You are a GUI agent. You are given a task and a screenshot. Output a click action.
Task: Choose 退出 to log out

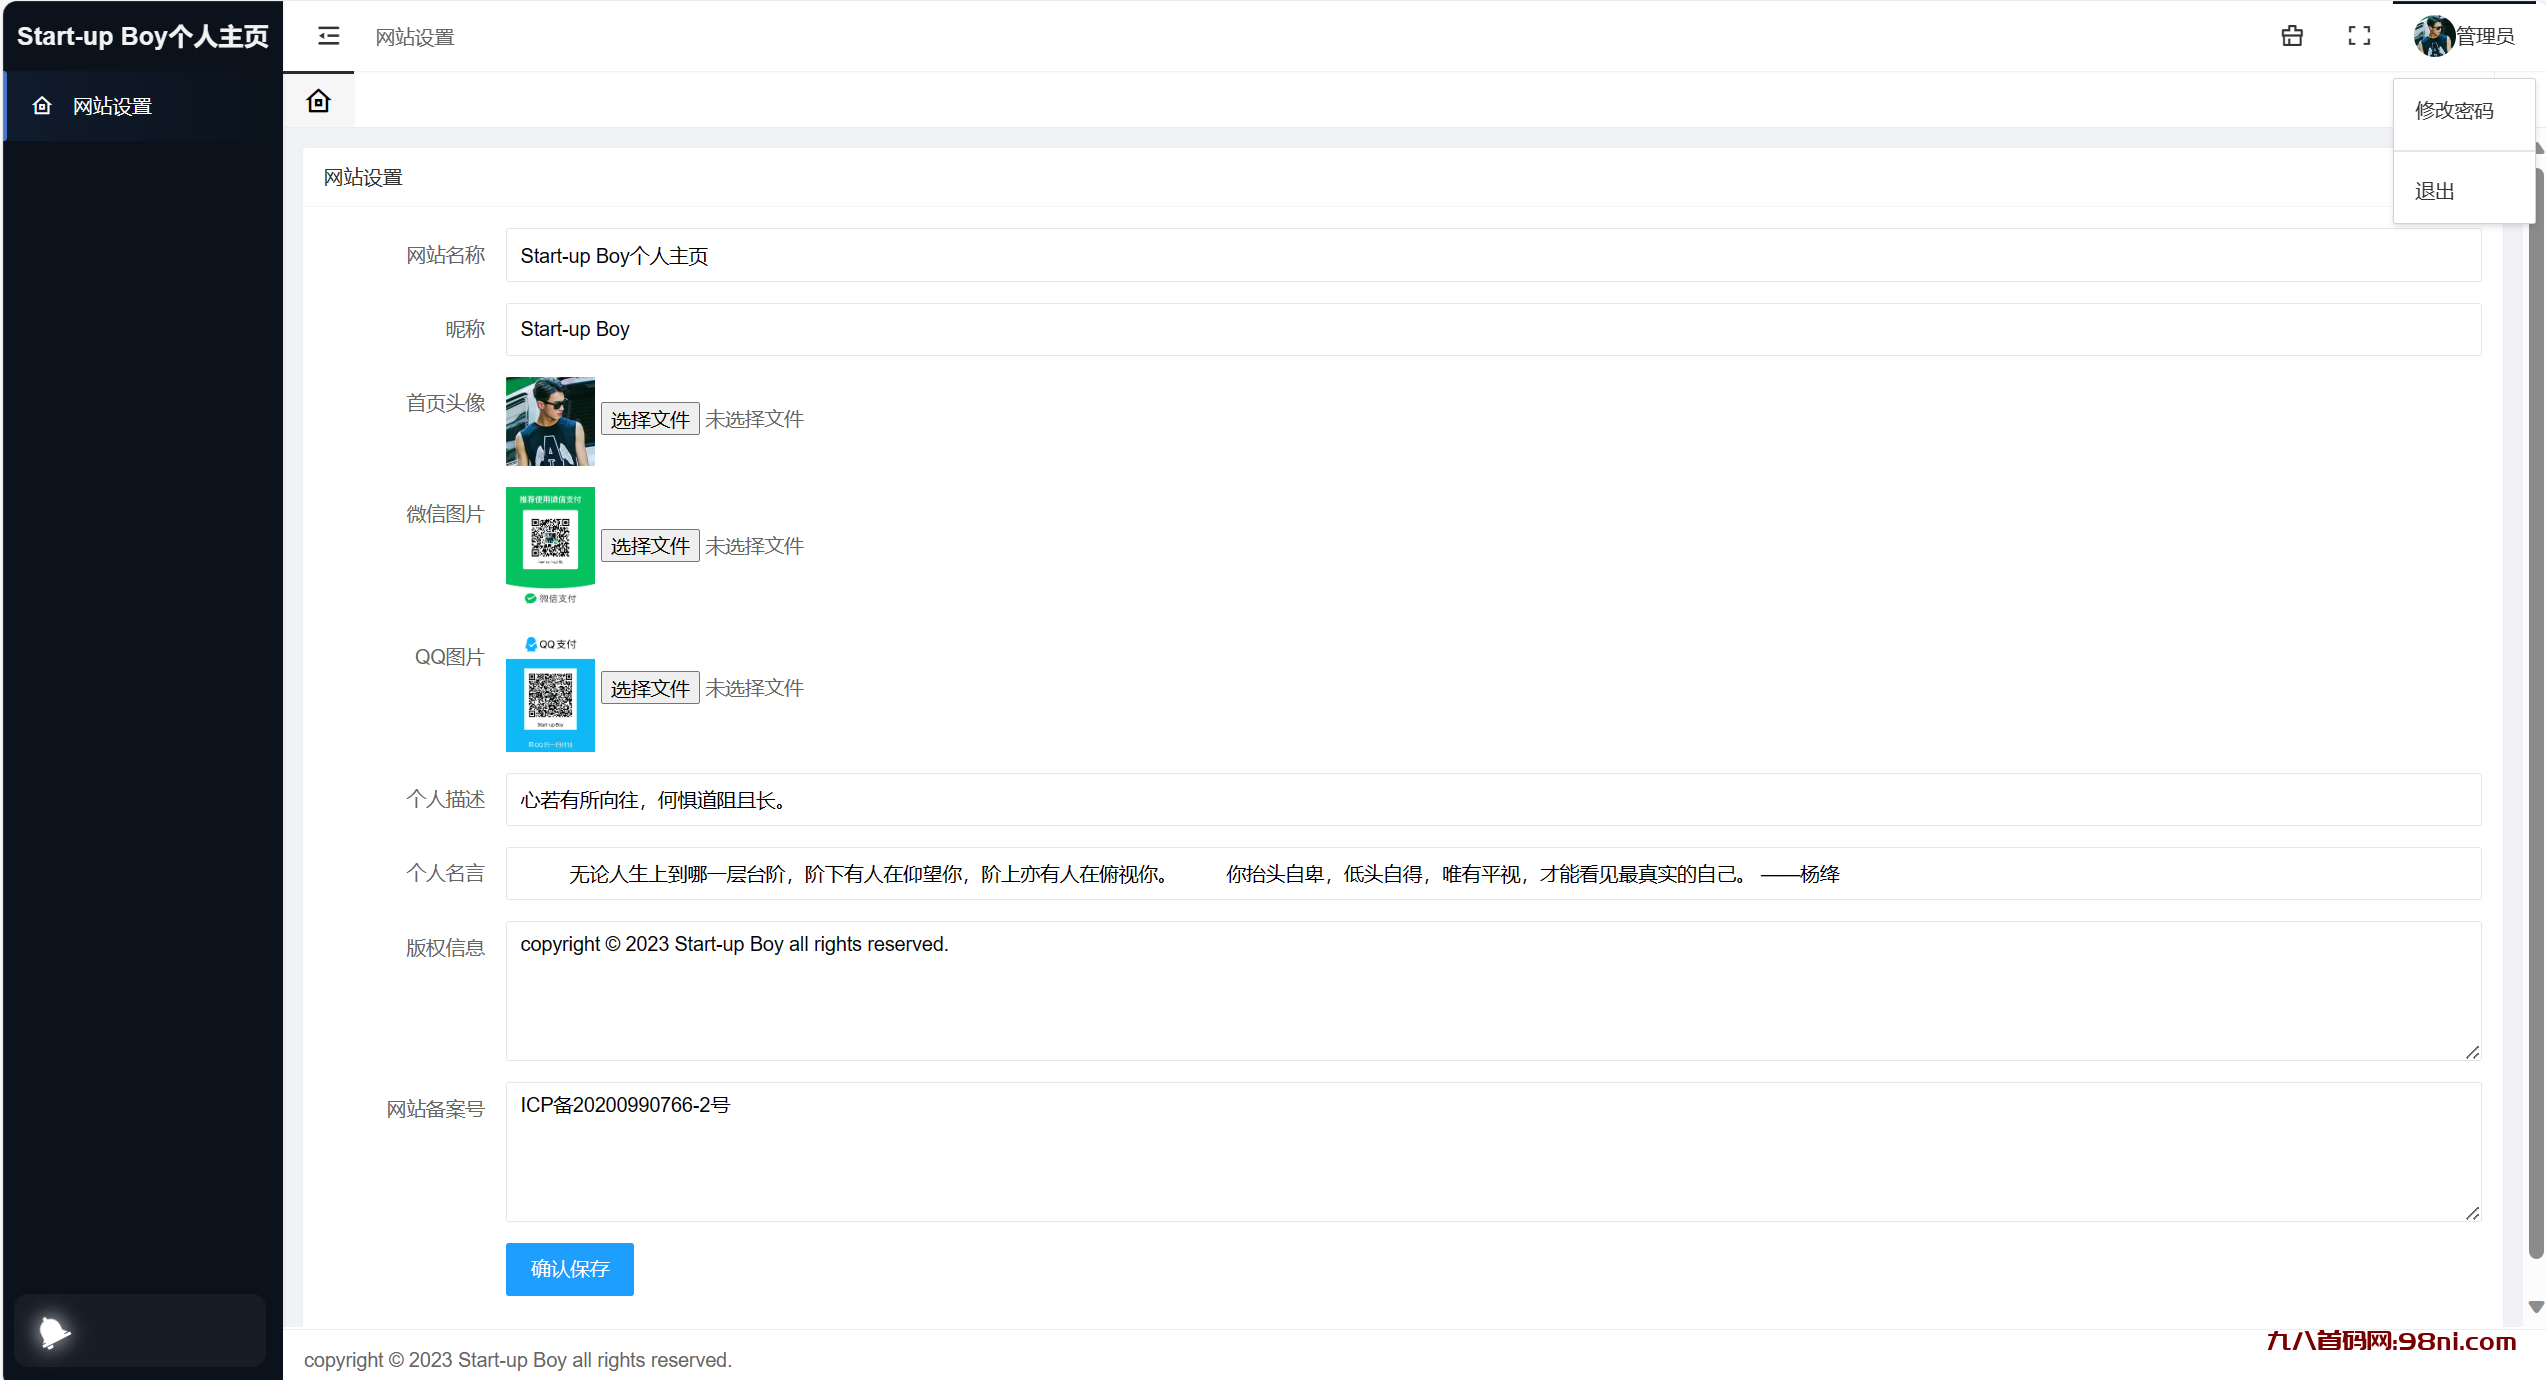2435,191
